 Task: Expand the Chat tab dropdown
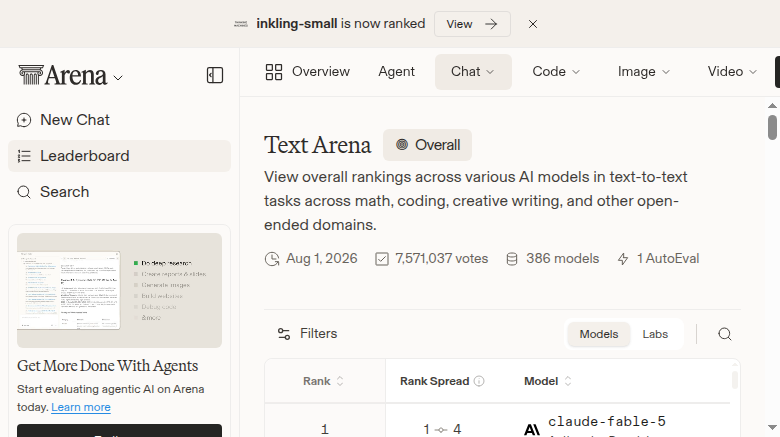pos(473,72)
